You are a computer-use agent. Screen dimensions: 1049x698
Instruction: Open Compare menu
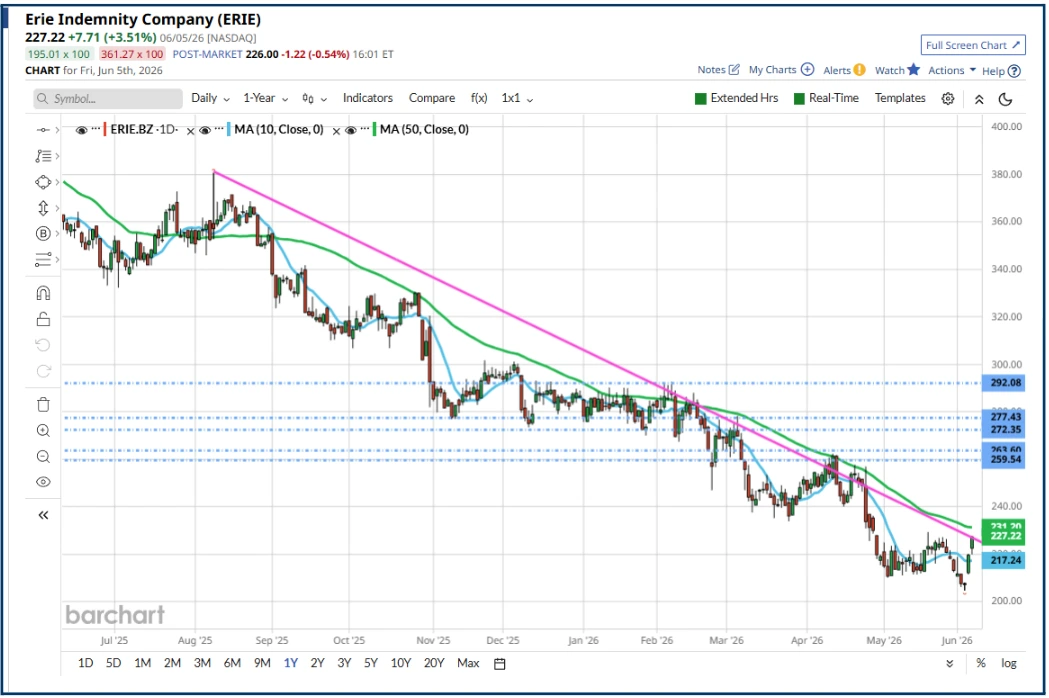coord(432,98)
